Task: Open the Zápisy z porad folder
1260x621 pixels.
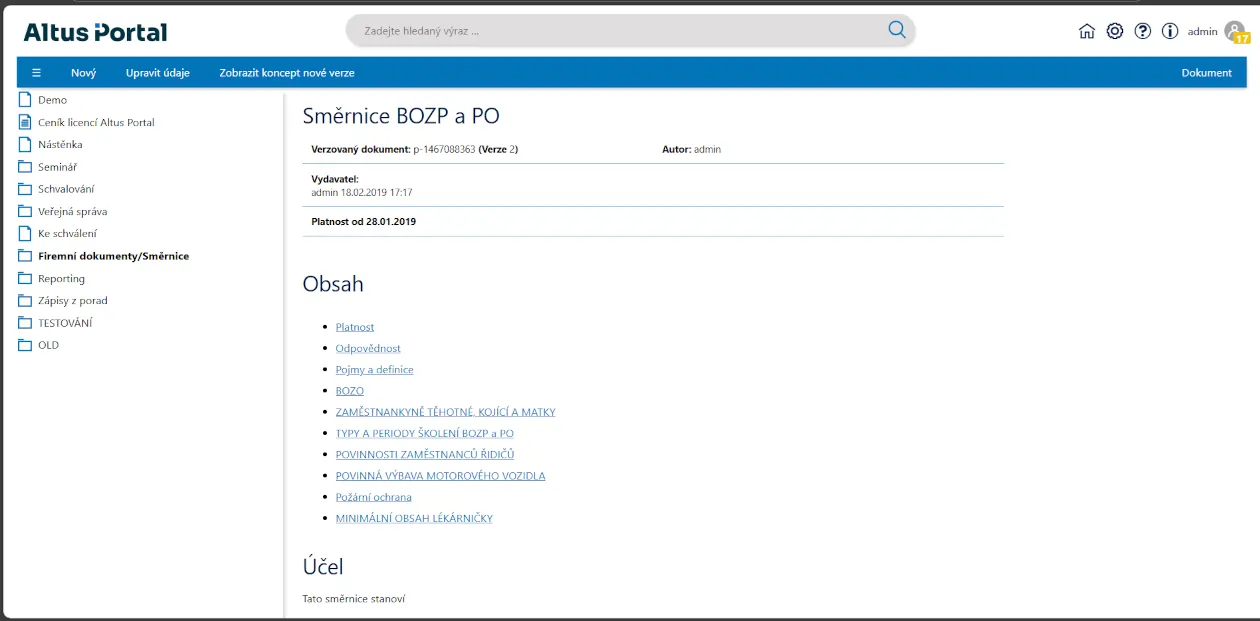Action: 72,301
